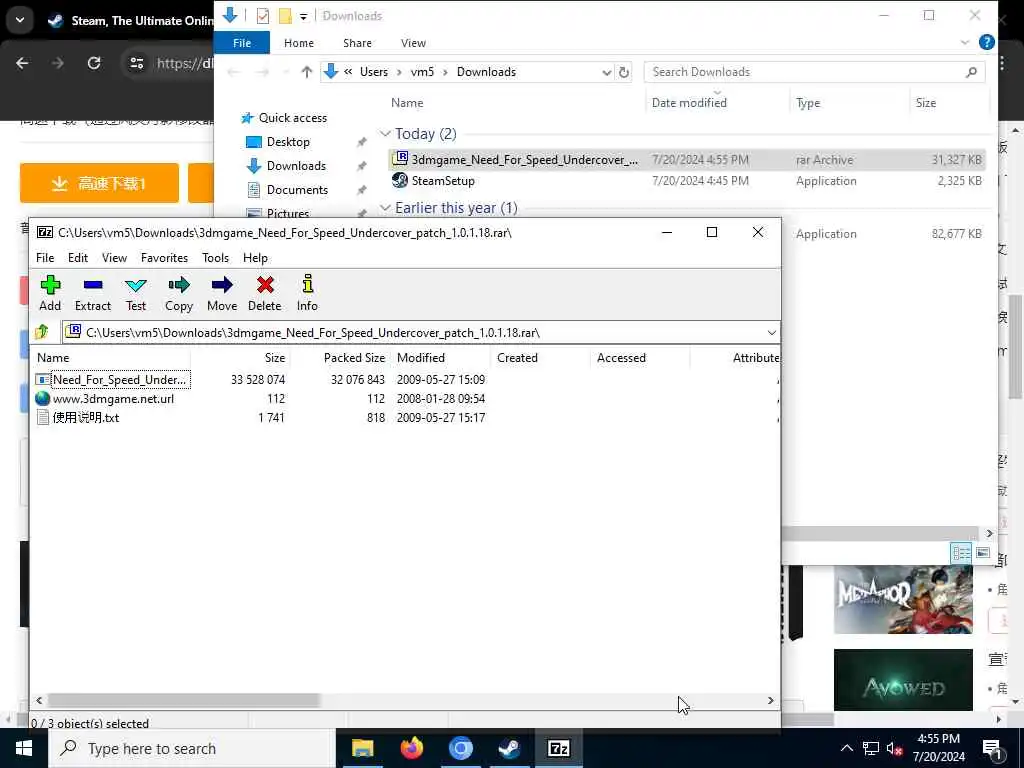
Task: Open Explorer help icon
Action: pyautogui.click(x=987, y=42)
